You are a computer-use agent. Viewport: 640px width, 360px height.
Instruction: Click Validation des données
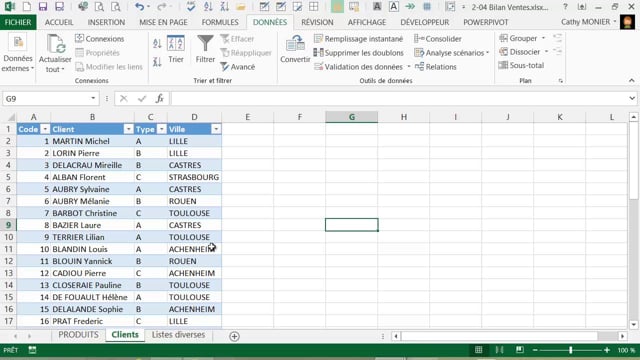click(358, 67)
